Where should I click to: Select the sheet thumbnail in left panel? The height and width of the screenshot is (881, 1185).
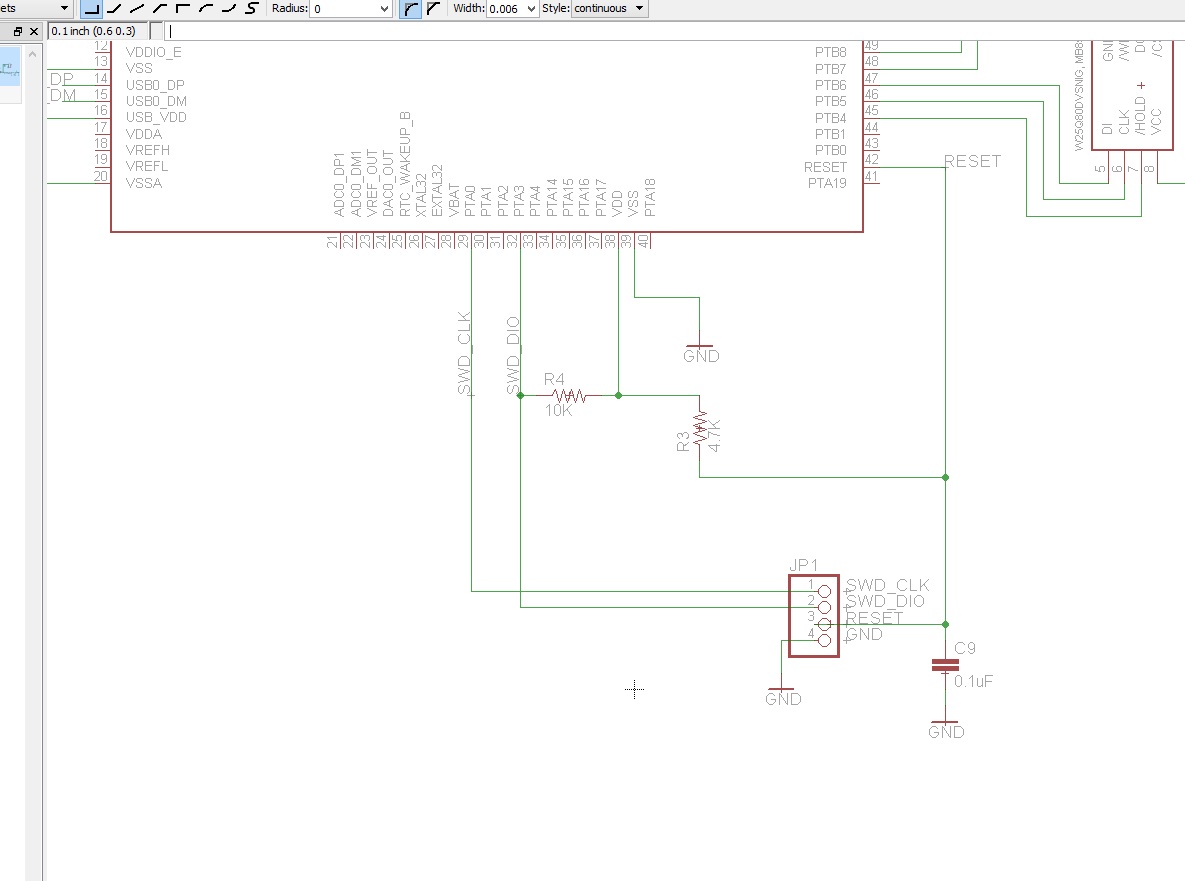[10, 68]
